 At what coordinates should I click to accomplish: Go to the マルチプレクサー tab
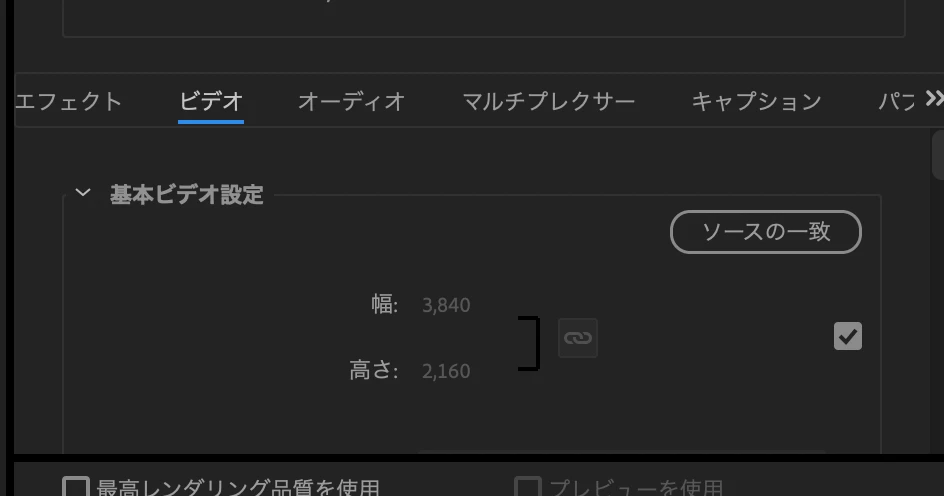[x=548, y=101]
